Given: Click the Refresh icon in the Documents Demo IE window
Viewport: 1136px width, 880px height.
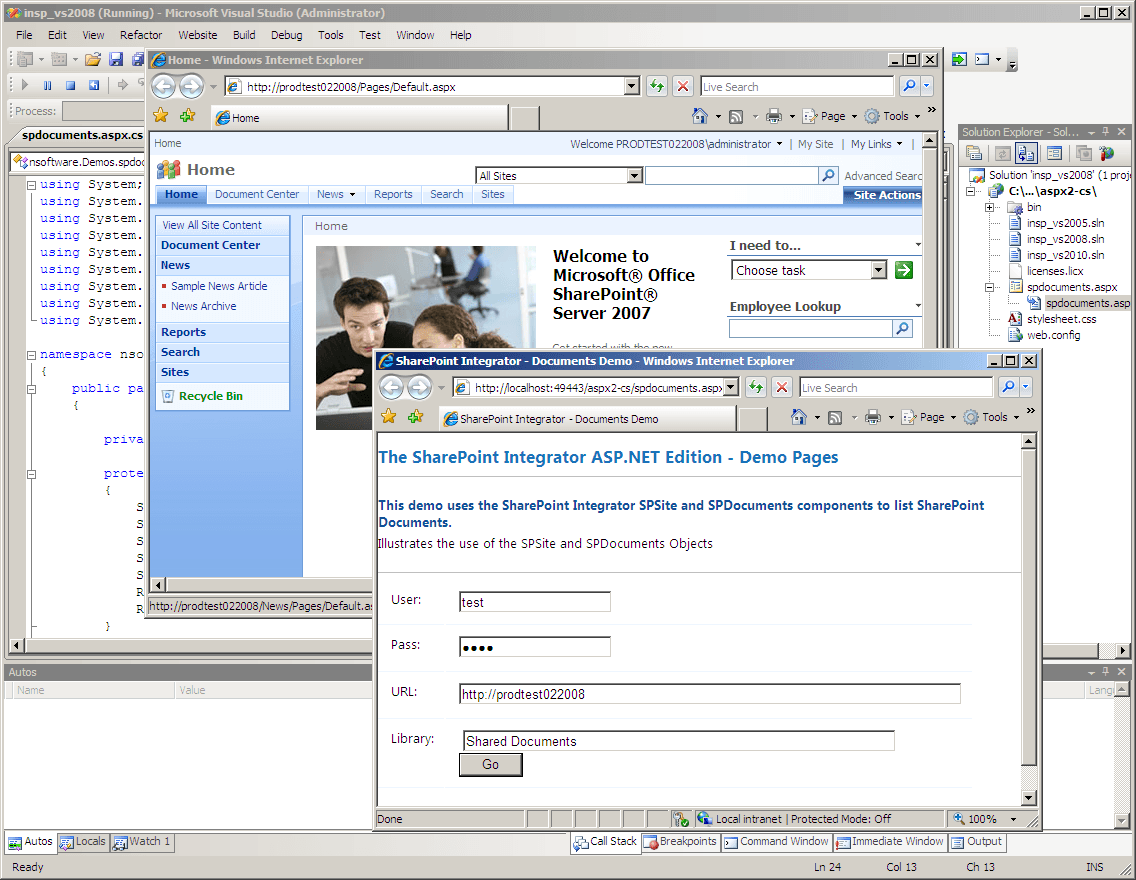Looking at the screenshot, I should [756, 387].
